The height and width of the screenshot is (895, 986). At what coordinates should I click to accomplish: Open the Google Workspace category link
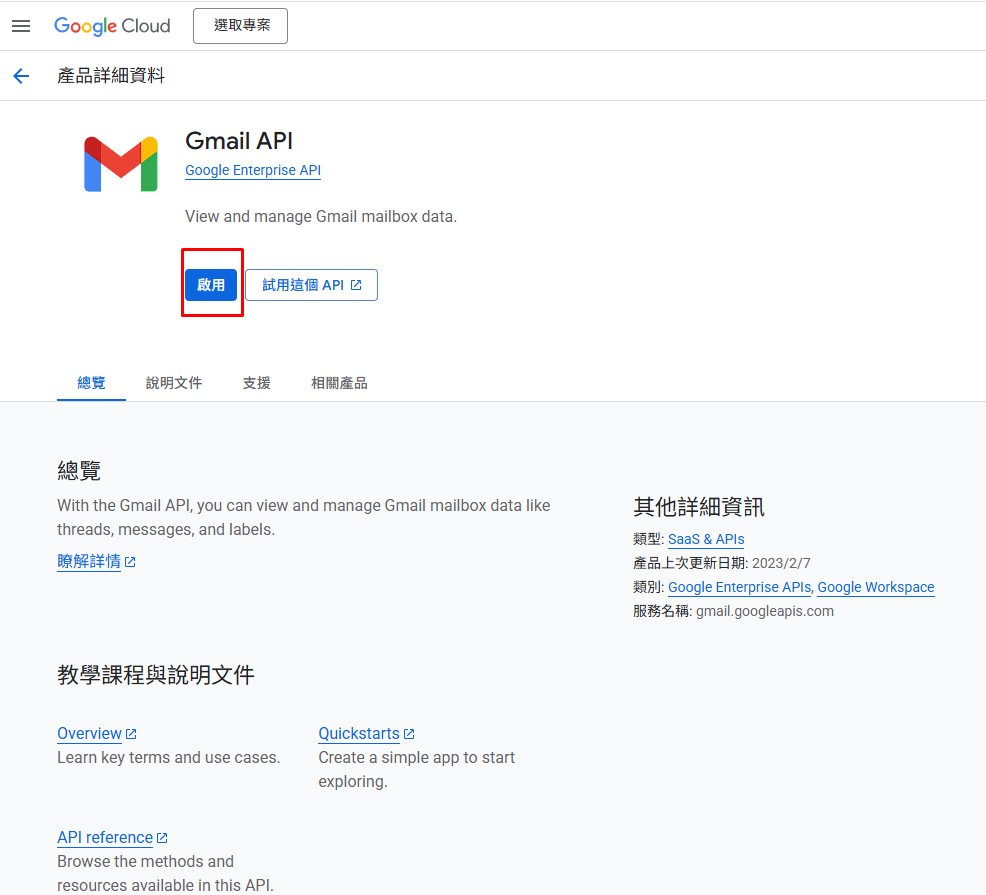[876, 587]
